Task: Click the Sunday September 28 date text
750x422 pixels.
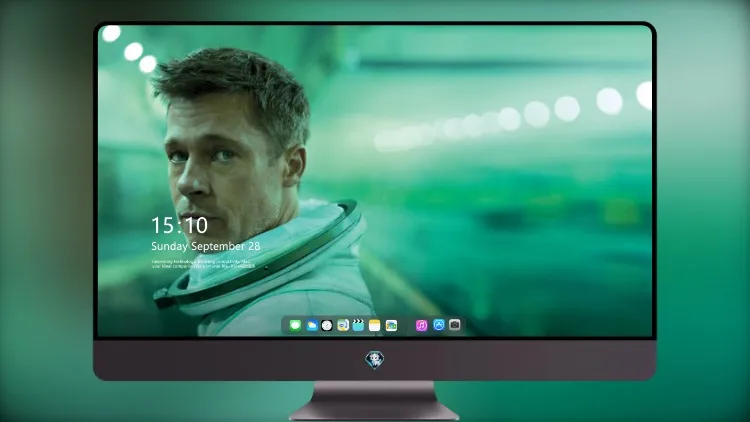Action: (206, 246)
